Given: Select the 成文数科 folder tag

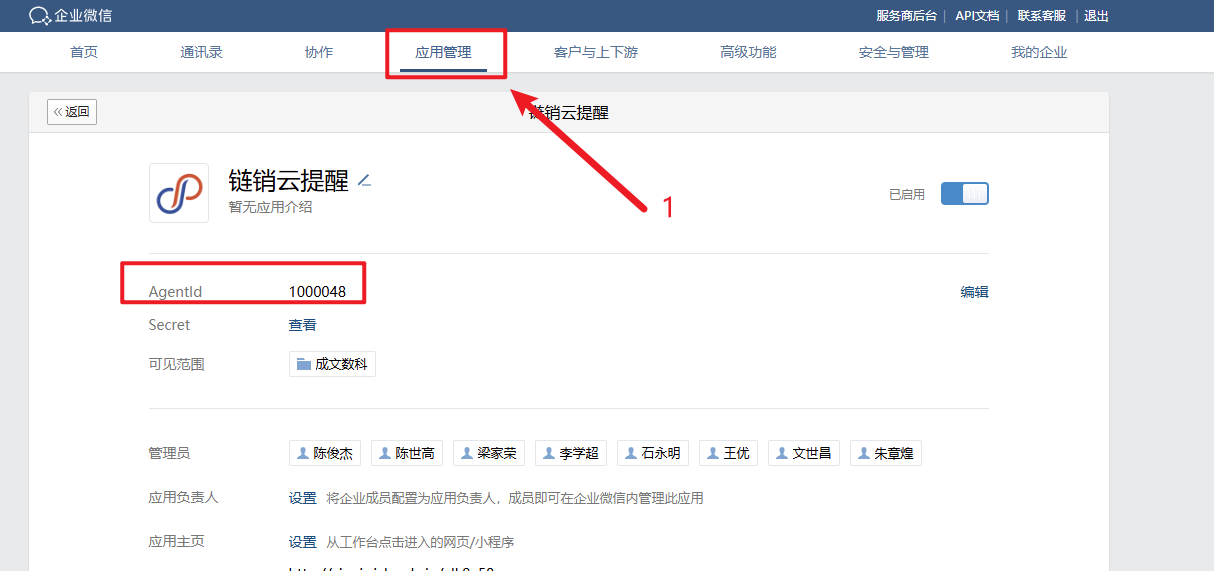Looking at the screenshot, I should [333, 364].
